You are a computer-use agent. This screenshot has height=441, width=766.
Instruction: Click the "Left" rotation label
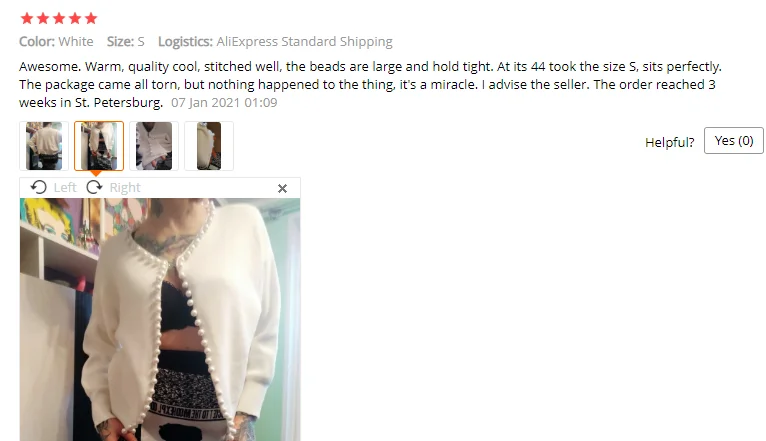[65, 188]
